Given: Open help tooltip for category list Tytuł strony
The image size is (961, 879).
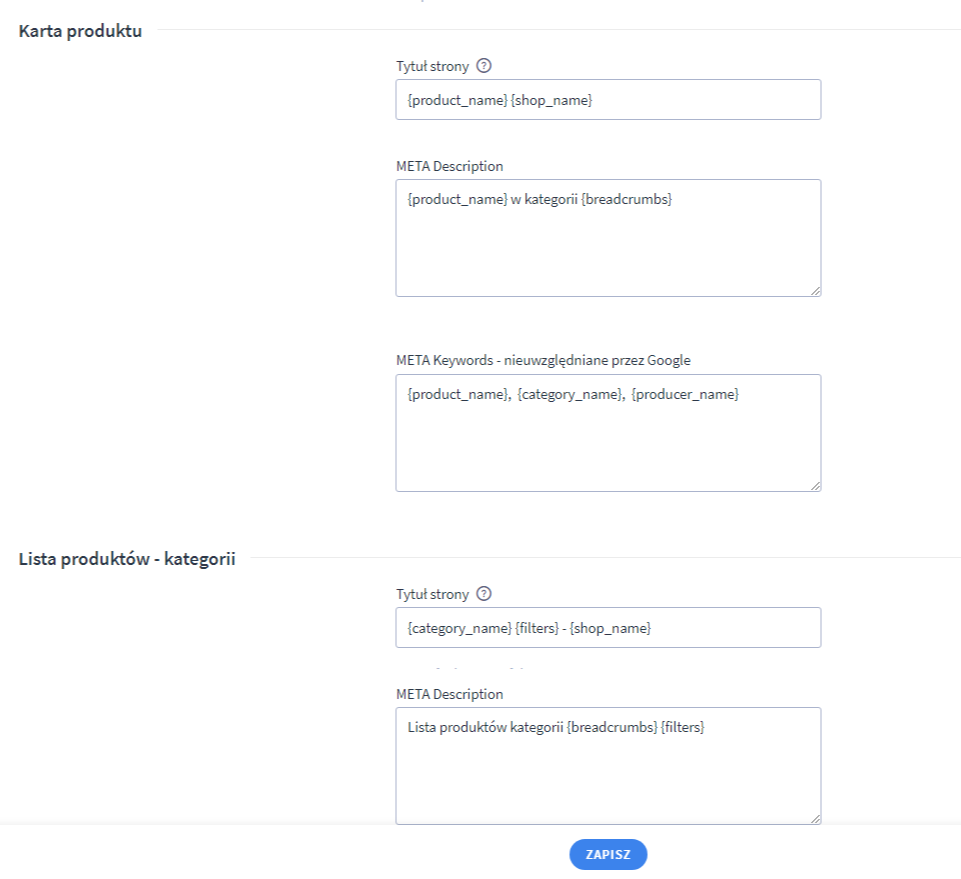Looking at the screenshot, I should 484,593.
